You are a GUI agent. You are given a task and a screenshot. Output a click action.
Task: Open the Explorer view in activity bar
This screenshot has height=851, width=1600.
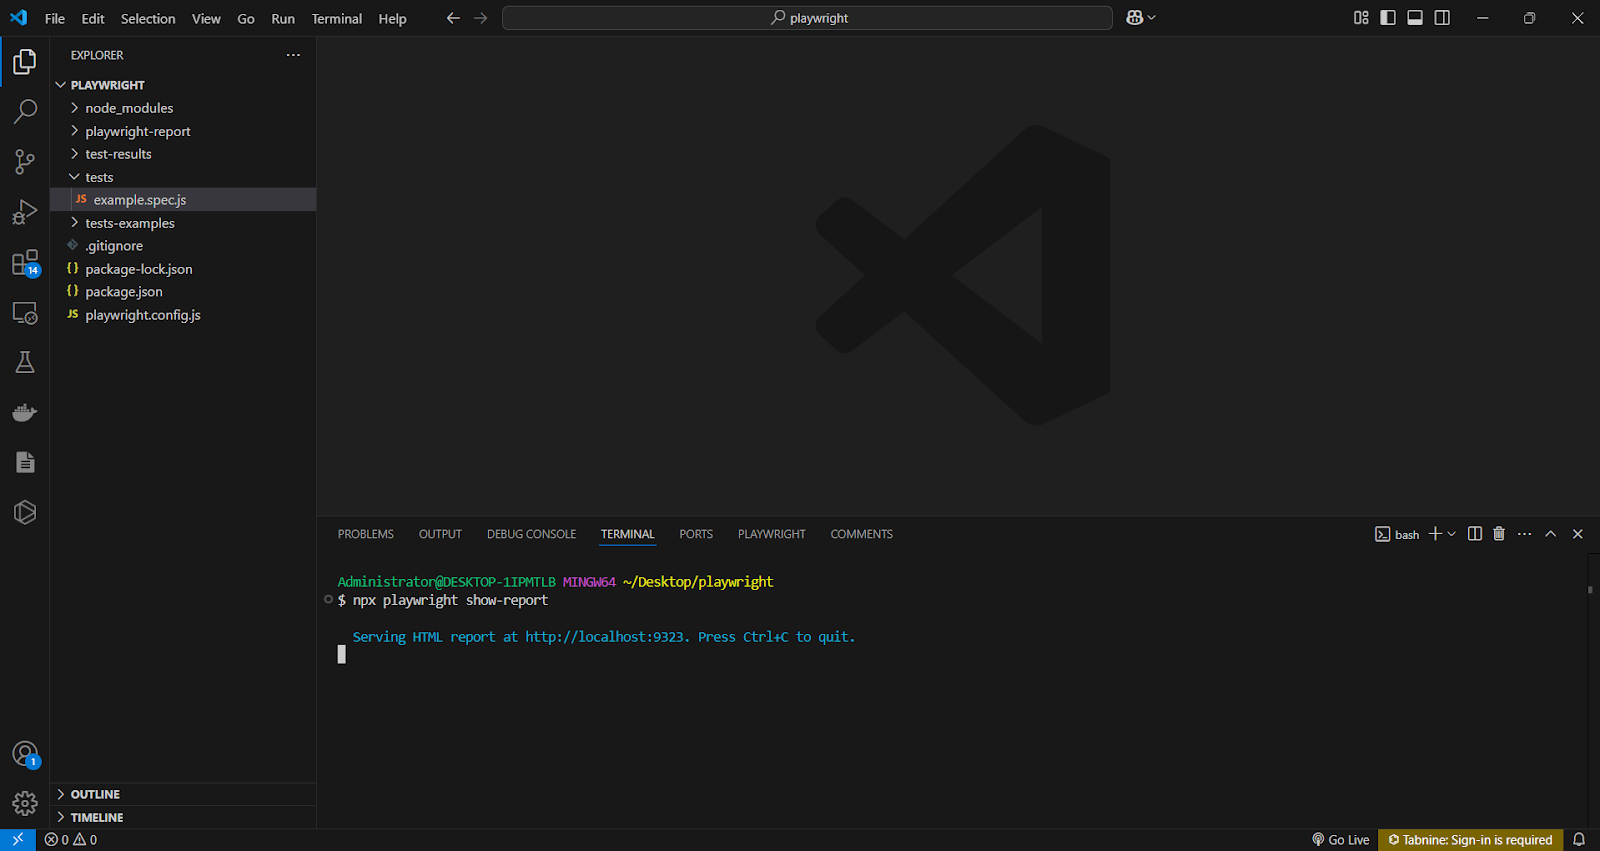pos(25,62)
